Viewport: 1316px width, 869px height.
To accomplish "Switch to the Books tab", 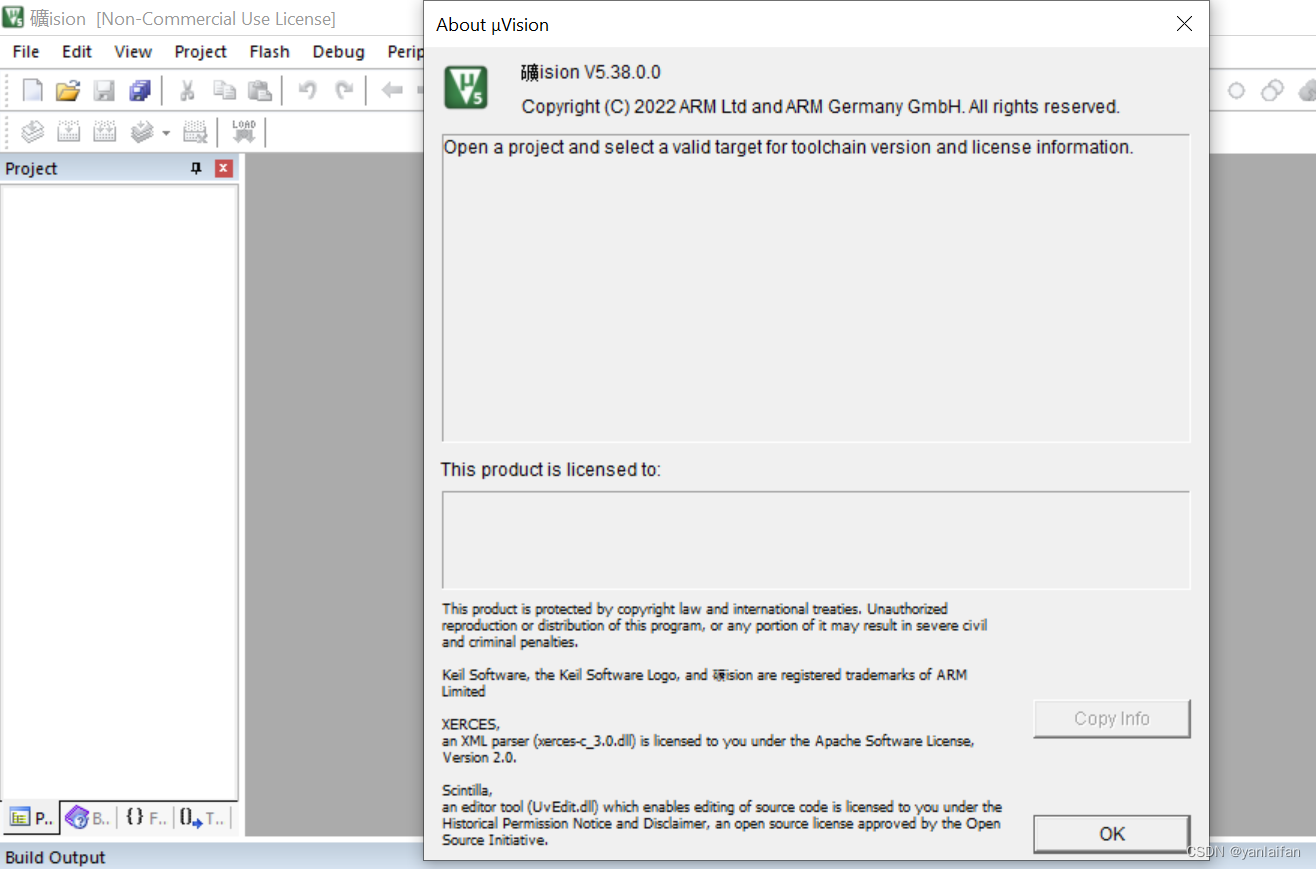I will (88, 818).
